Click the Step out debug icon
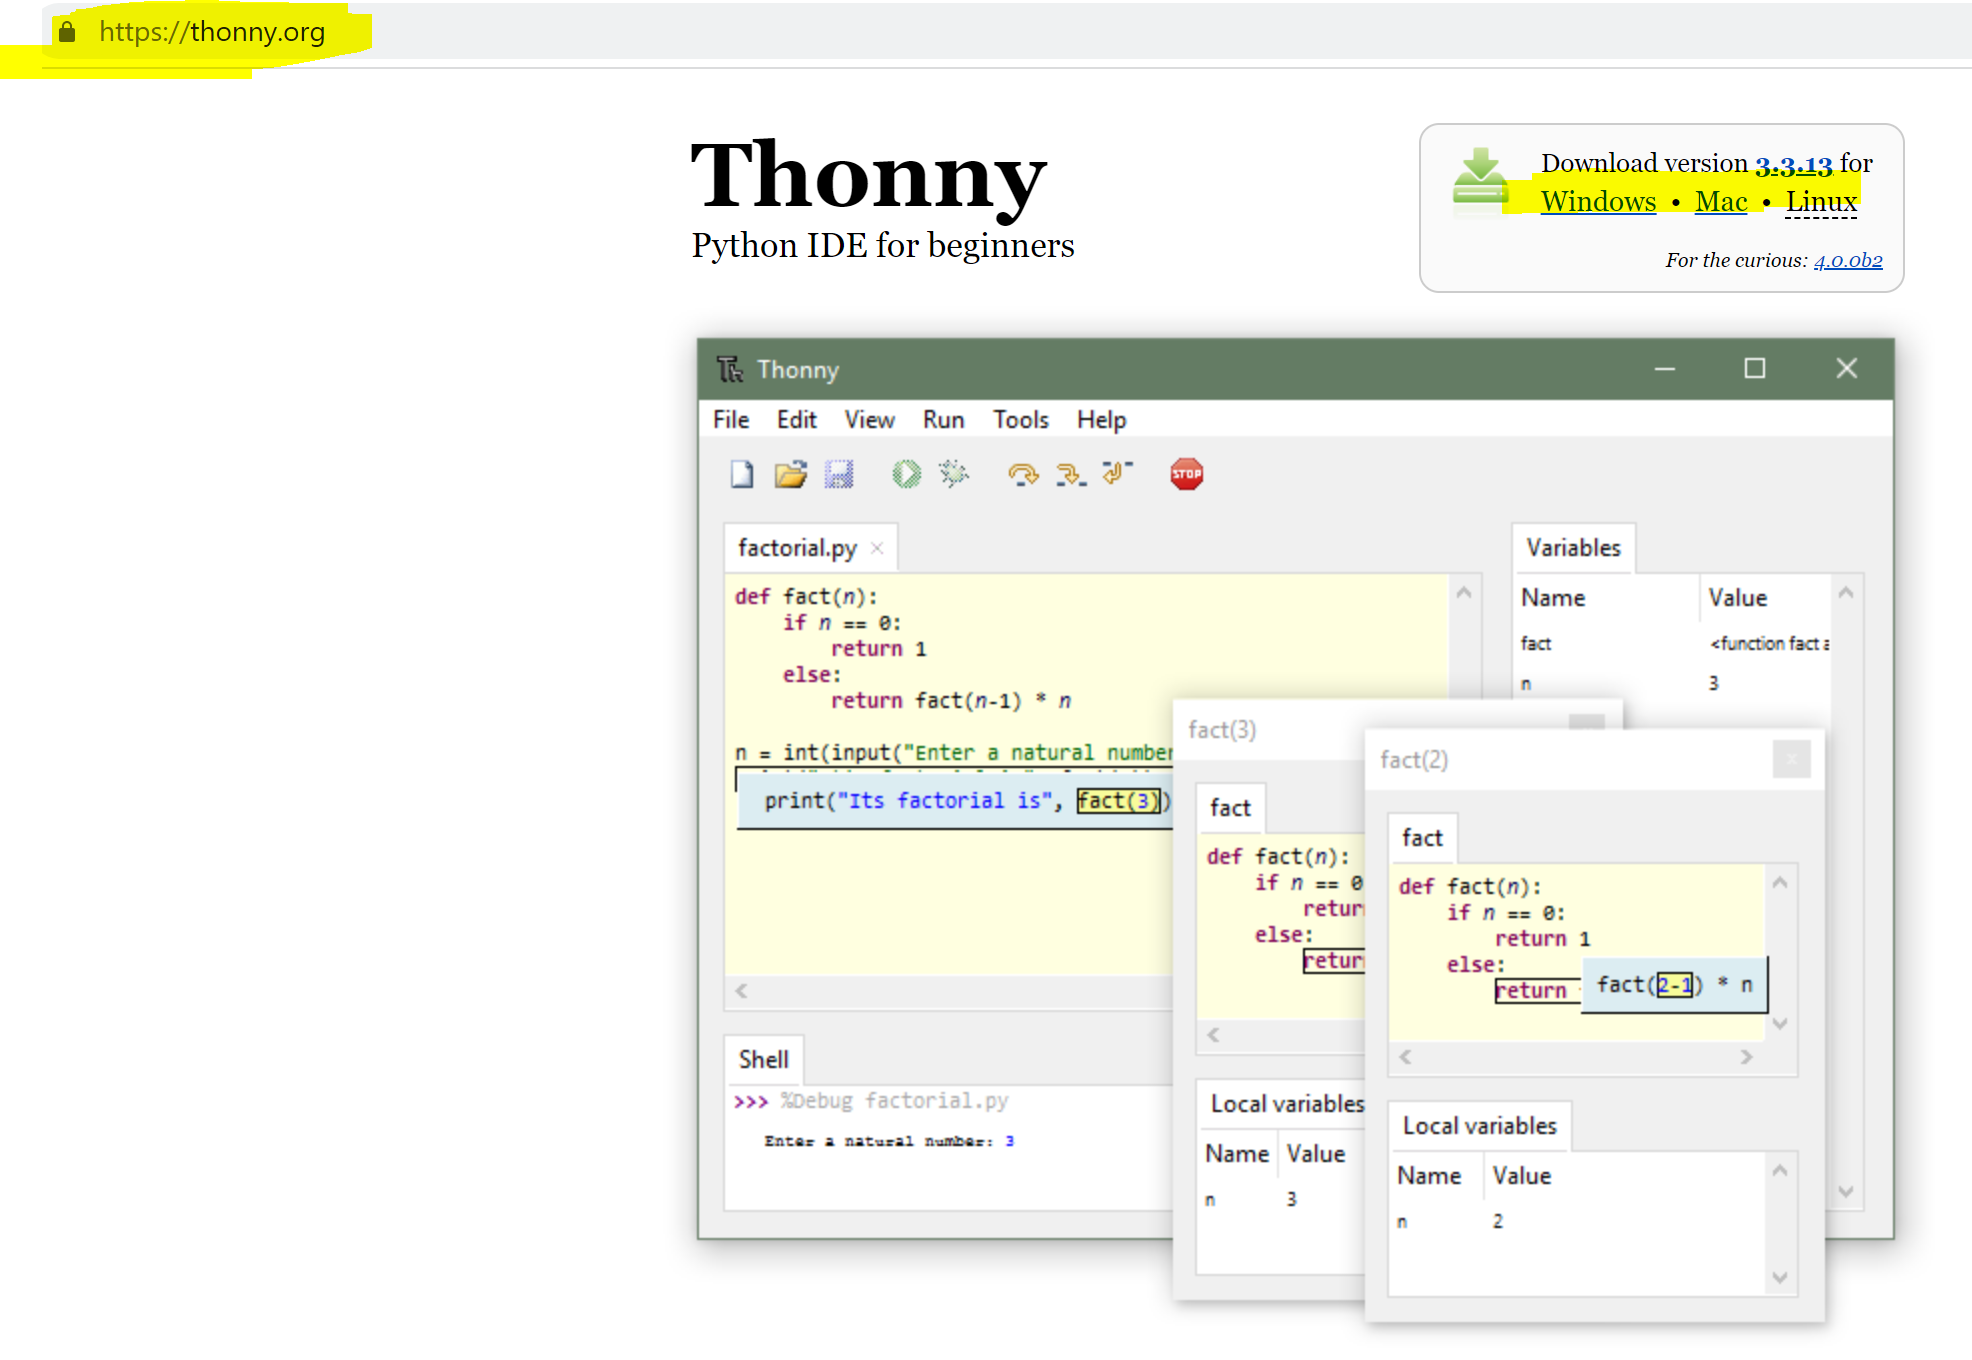Image resolution: width=1972 pixels, height=1360 pixels. (x=1117, y=472)
